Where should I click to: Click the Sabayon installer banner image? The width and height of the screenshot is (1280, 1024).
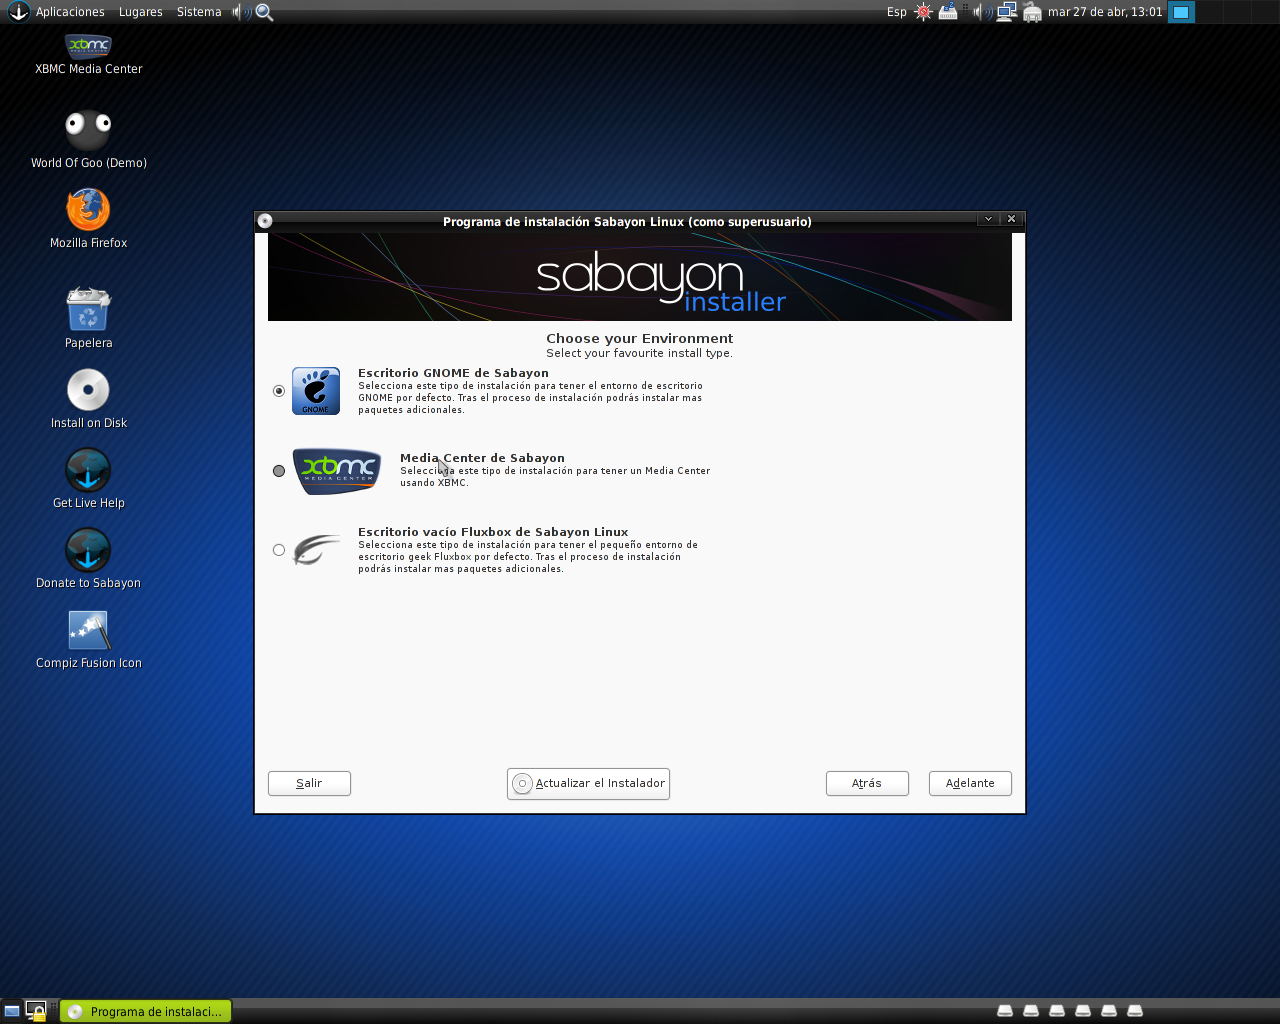(640, 277)
